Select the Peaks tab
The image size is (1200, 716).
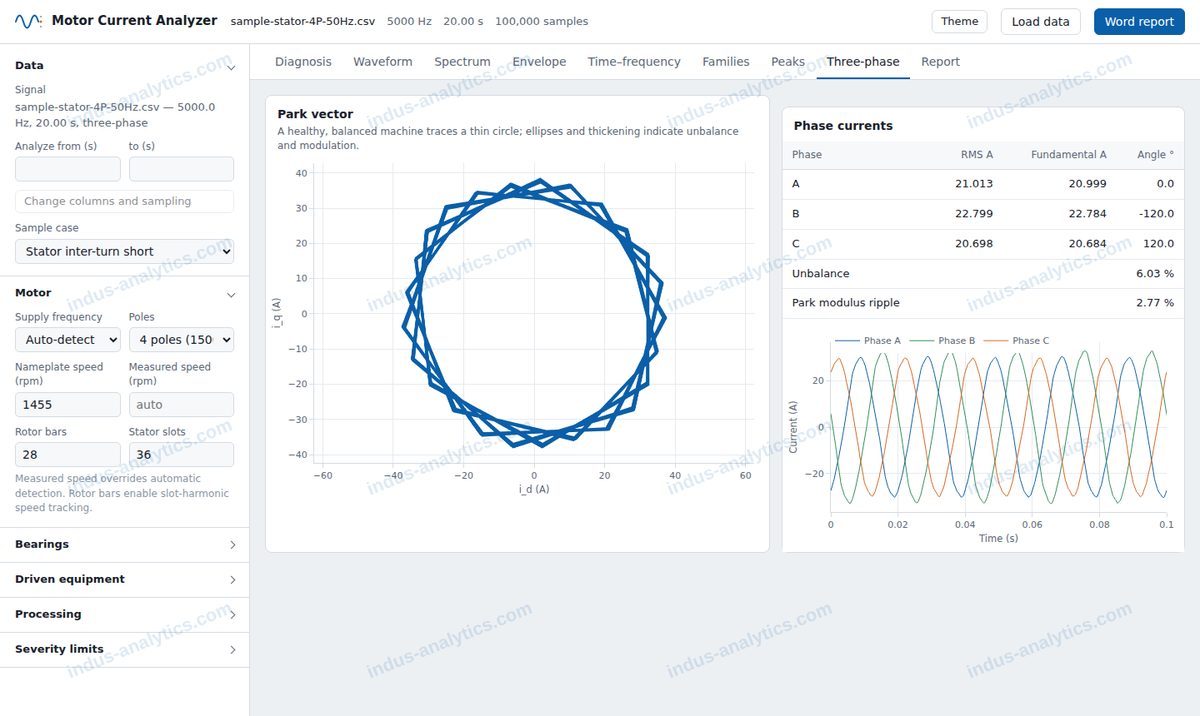coord(788,62)
